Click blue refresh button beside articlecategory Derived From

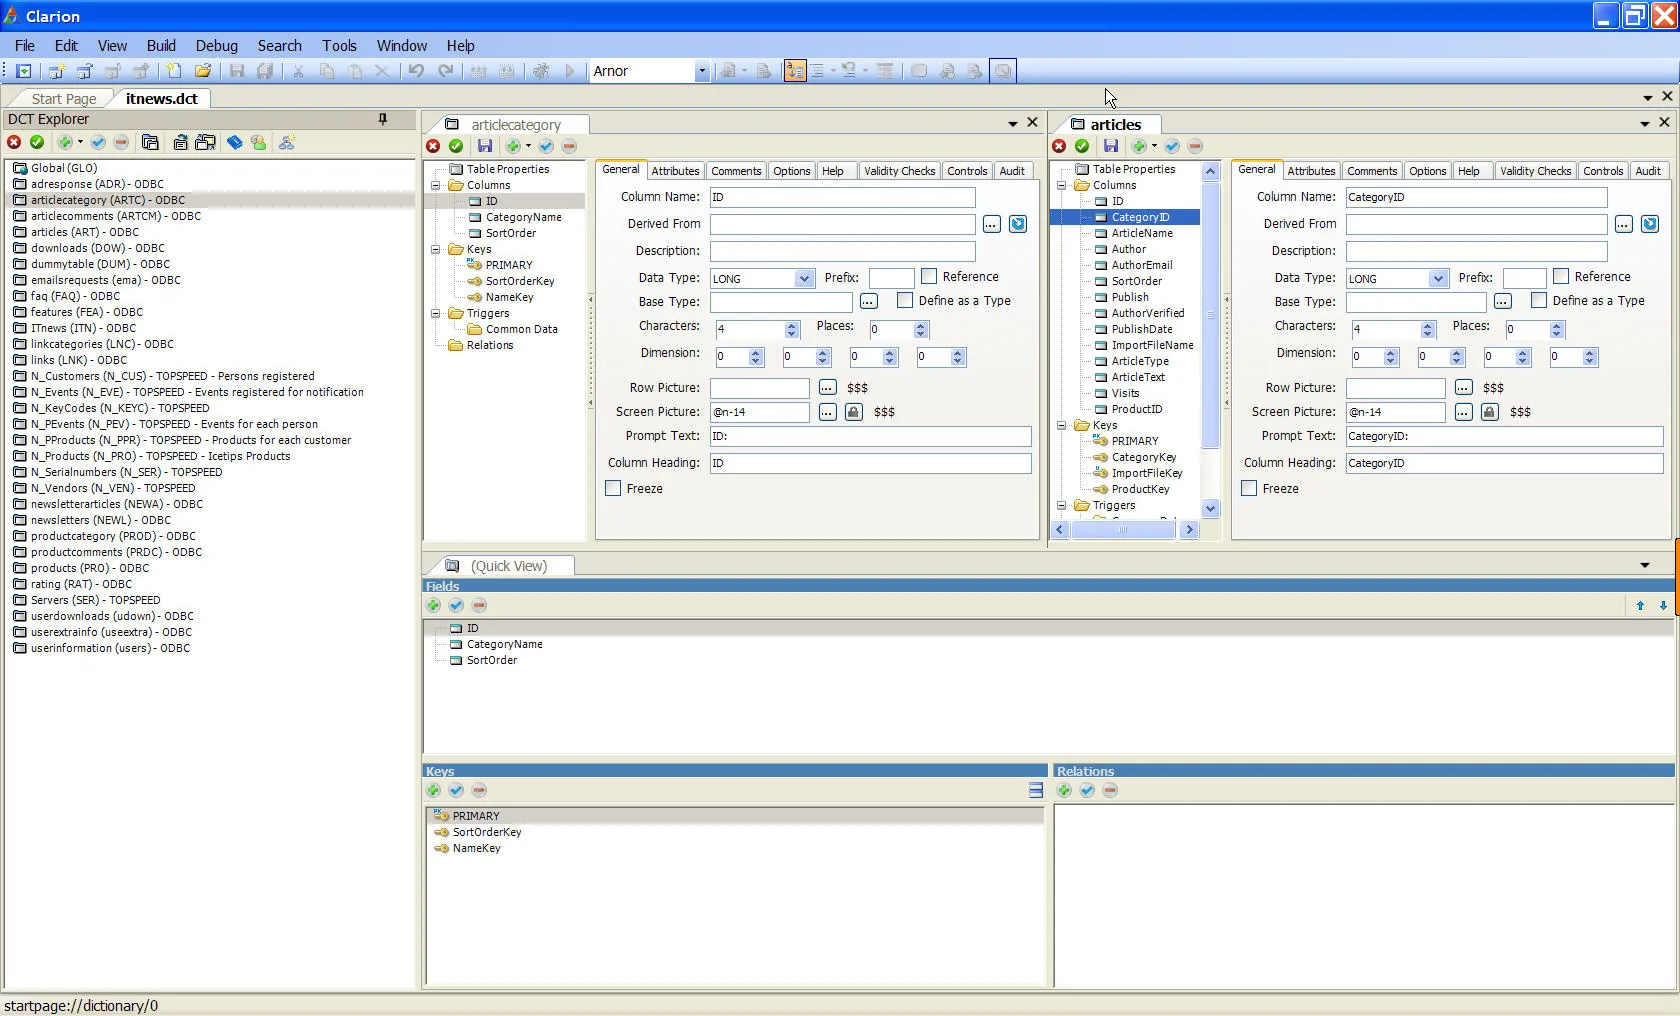tap(1018, 224)
